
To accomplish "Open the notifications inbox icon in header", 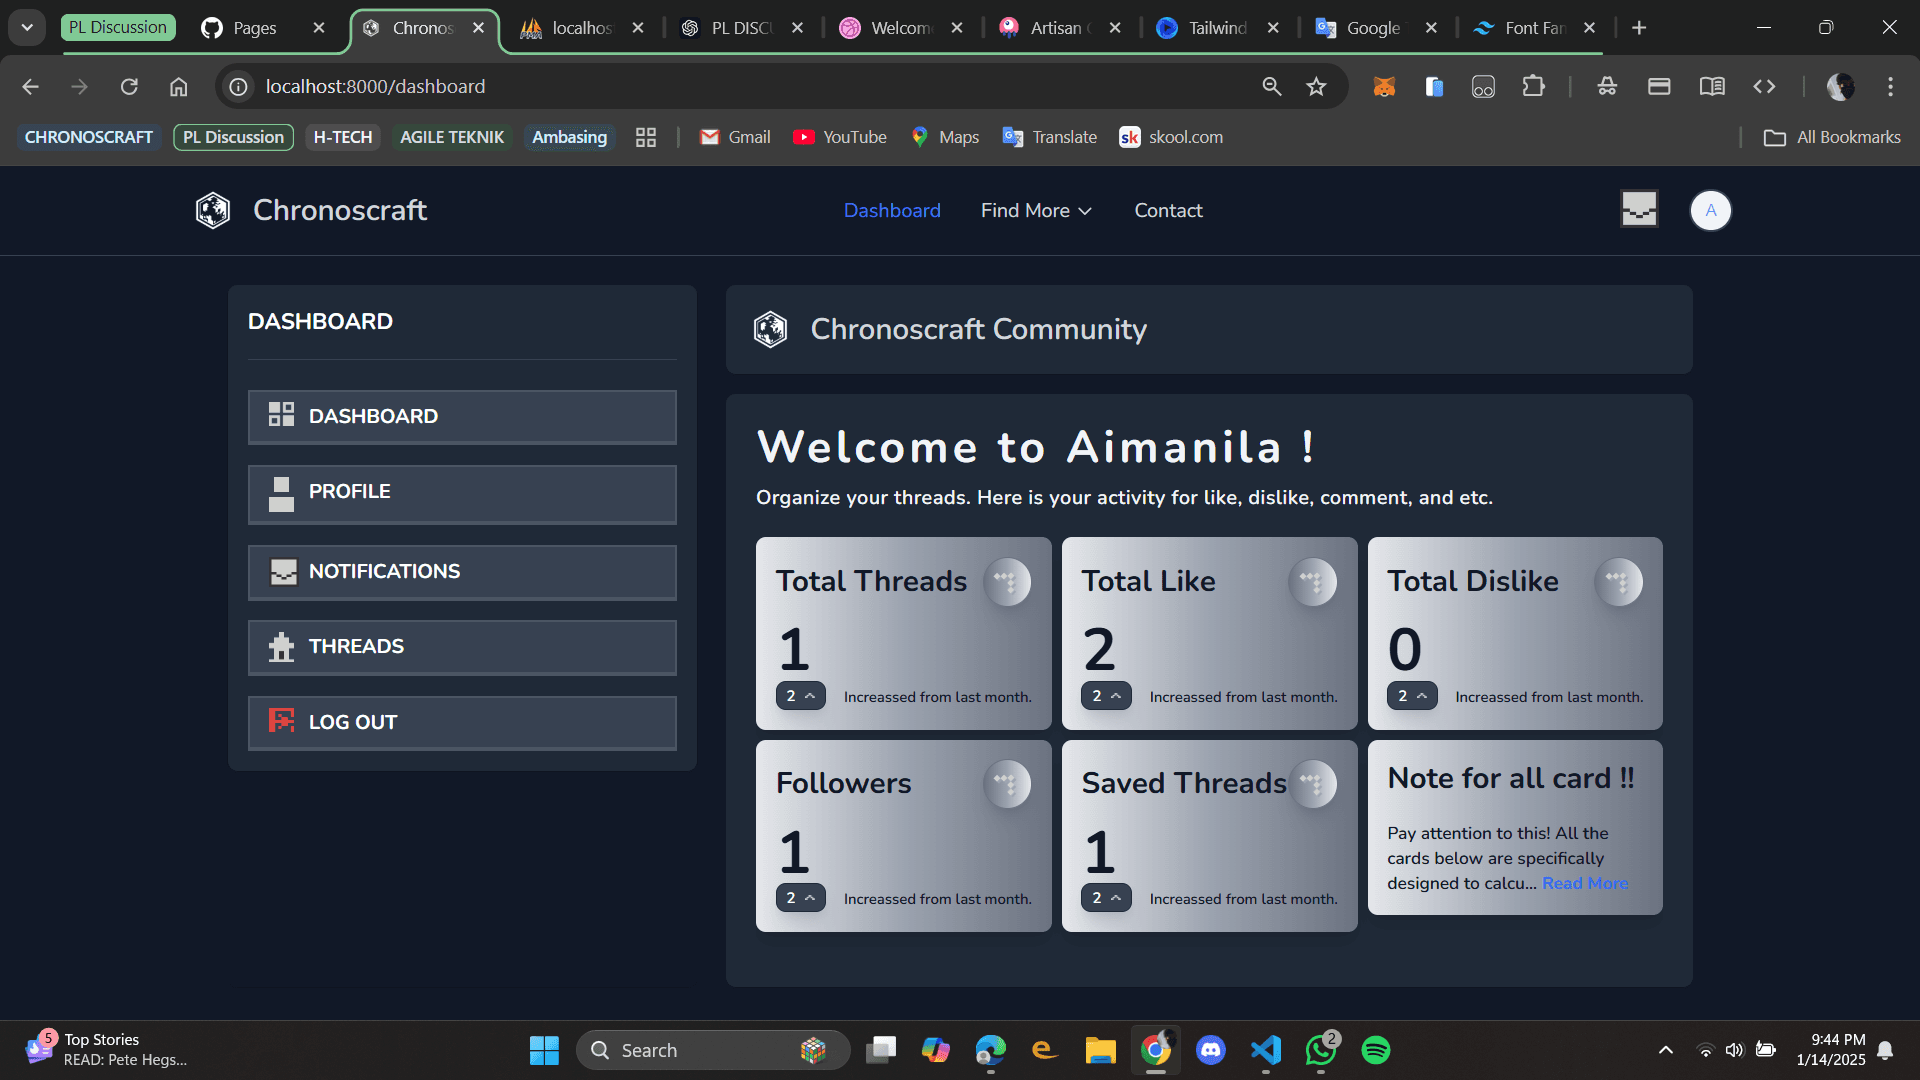I will click(x=1639, y=209).
